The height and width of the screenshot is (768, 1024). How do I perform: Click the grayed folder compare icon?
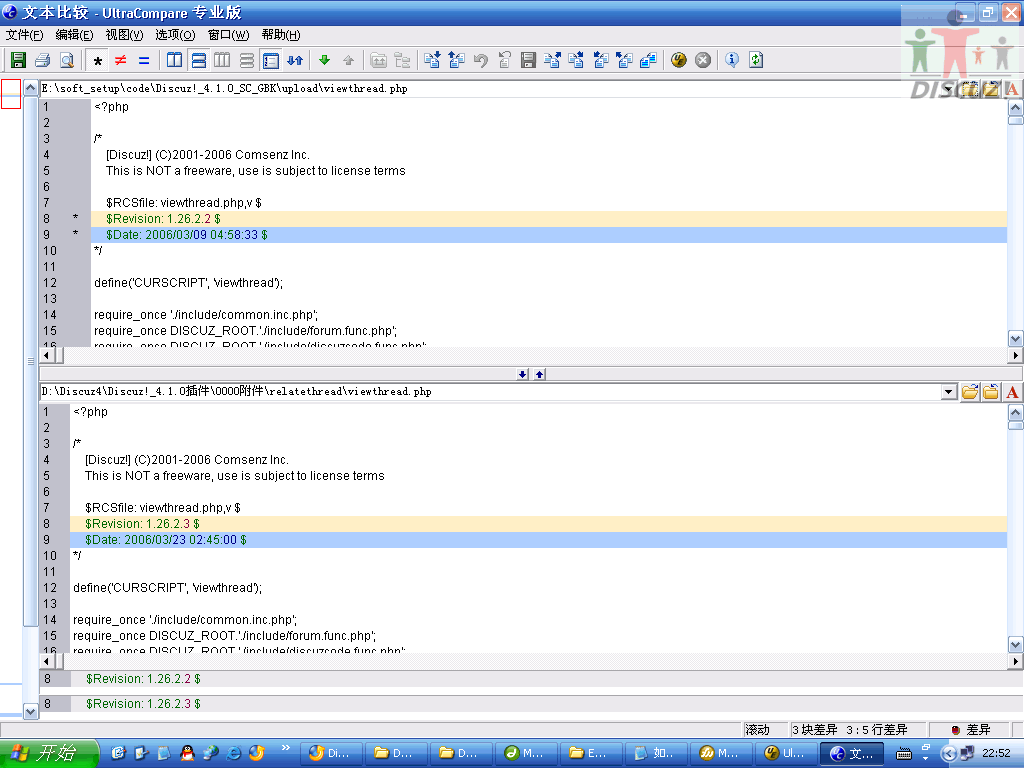coord(378,61)
